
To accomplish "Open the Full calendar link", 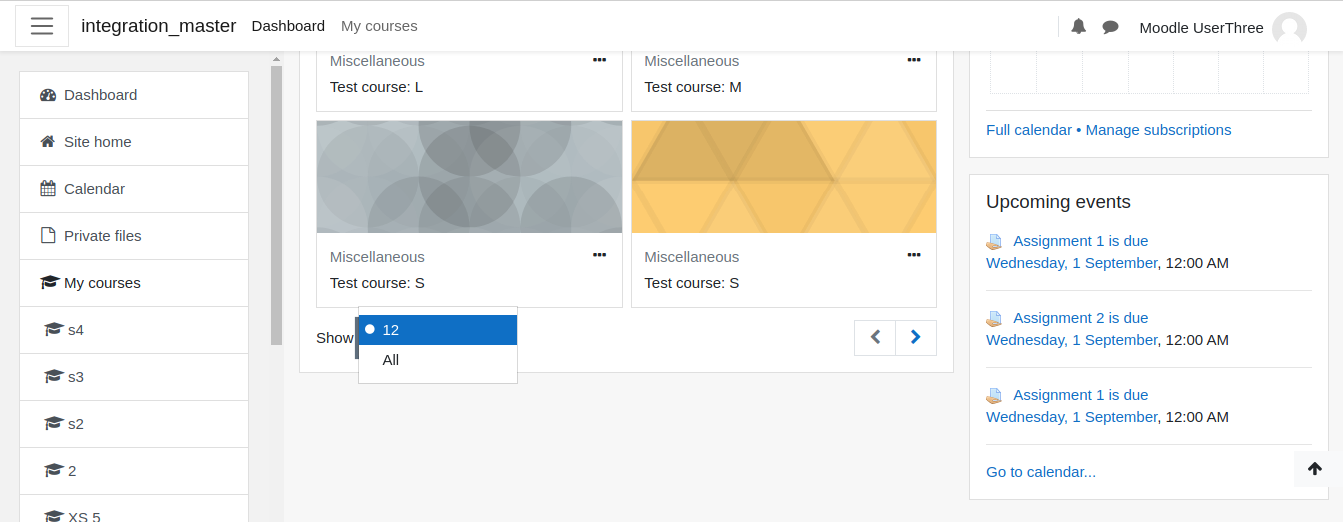I will coord(1029,130).
